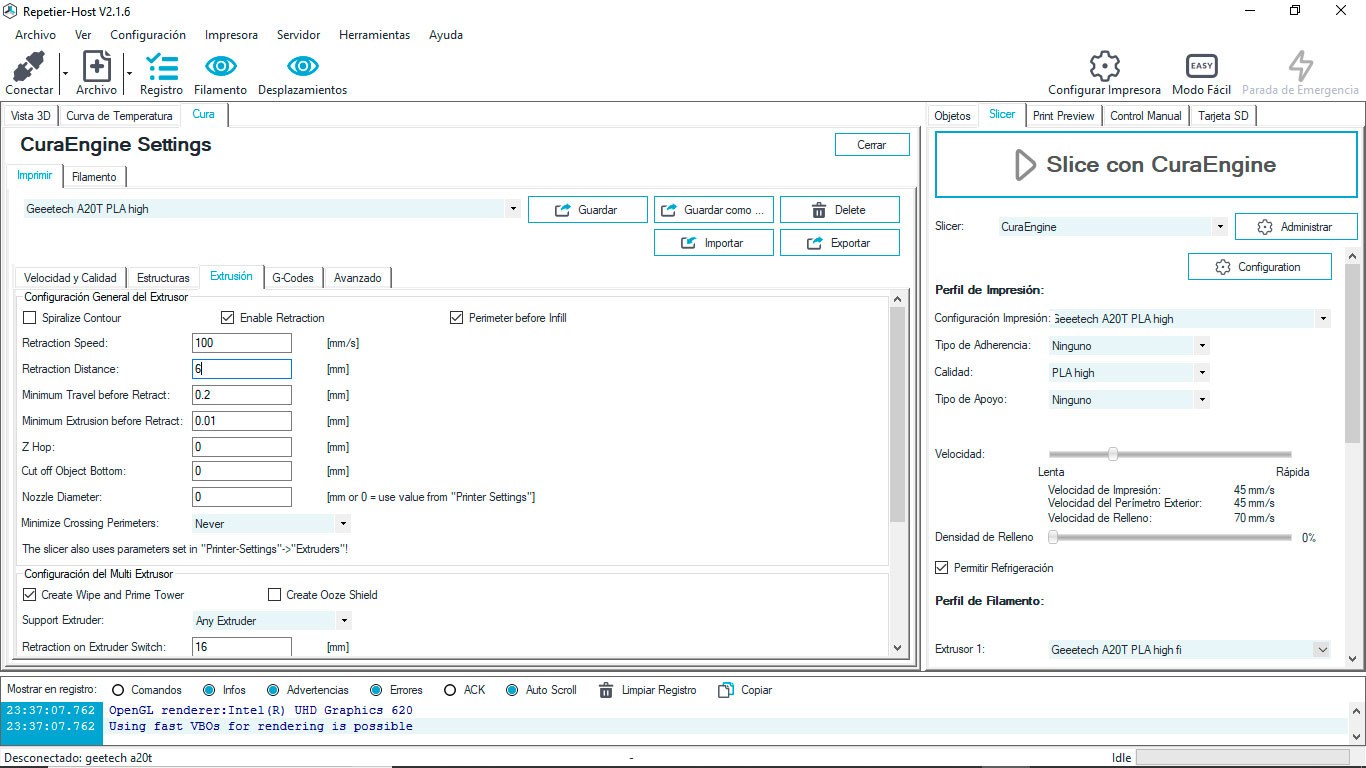Enable the Spiralize Contour checkbox
The image size is (1366, 768).
(29, 318)
